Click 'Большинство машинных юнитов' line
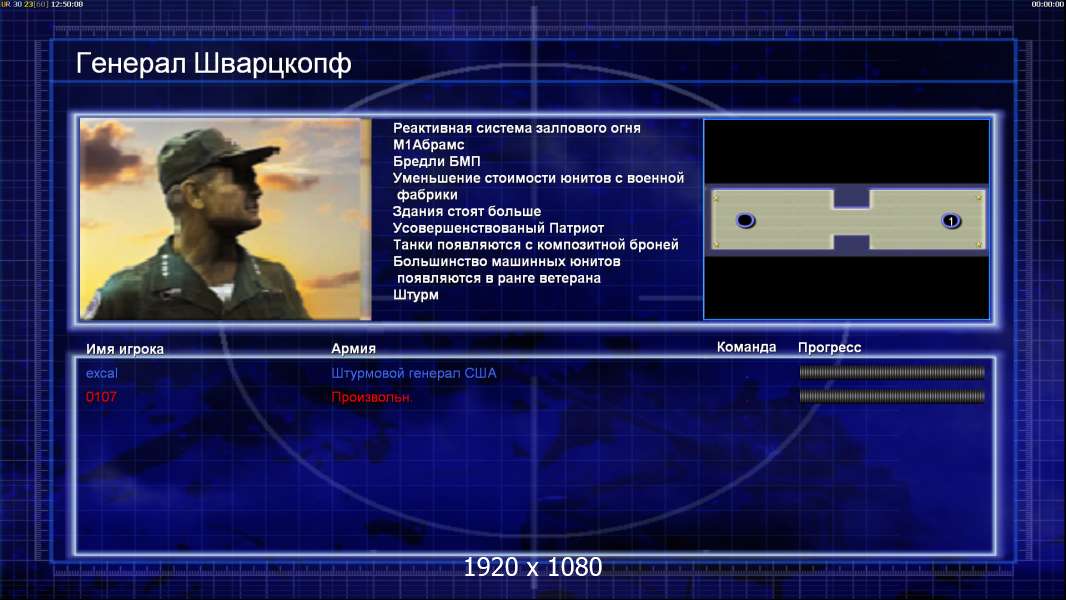The image size is (1066, 600). pos(506,262)
